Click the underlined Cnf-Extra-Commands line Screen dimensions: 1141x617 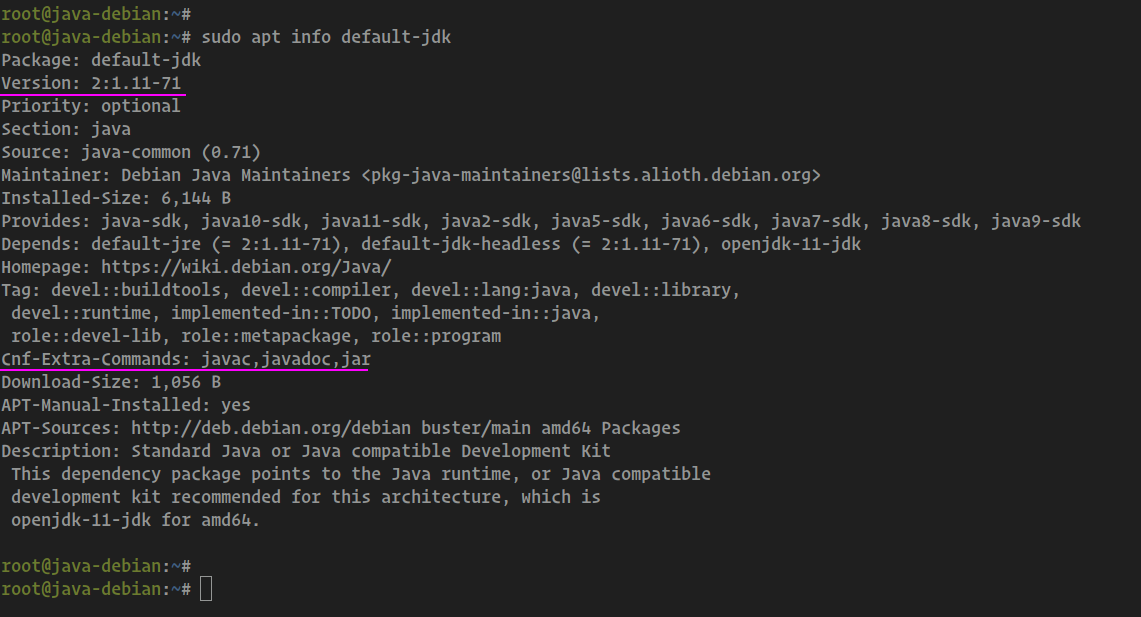(186, 359)
